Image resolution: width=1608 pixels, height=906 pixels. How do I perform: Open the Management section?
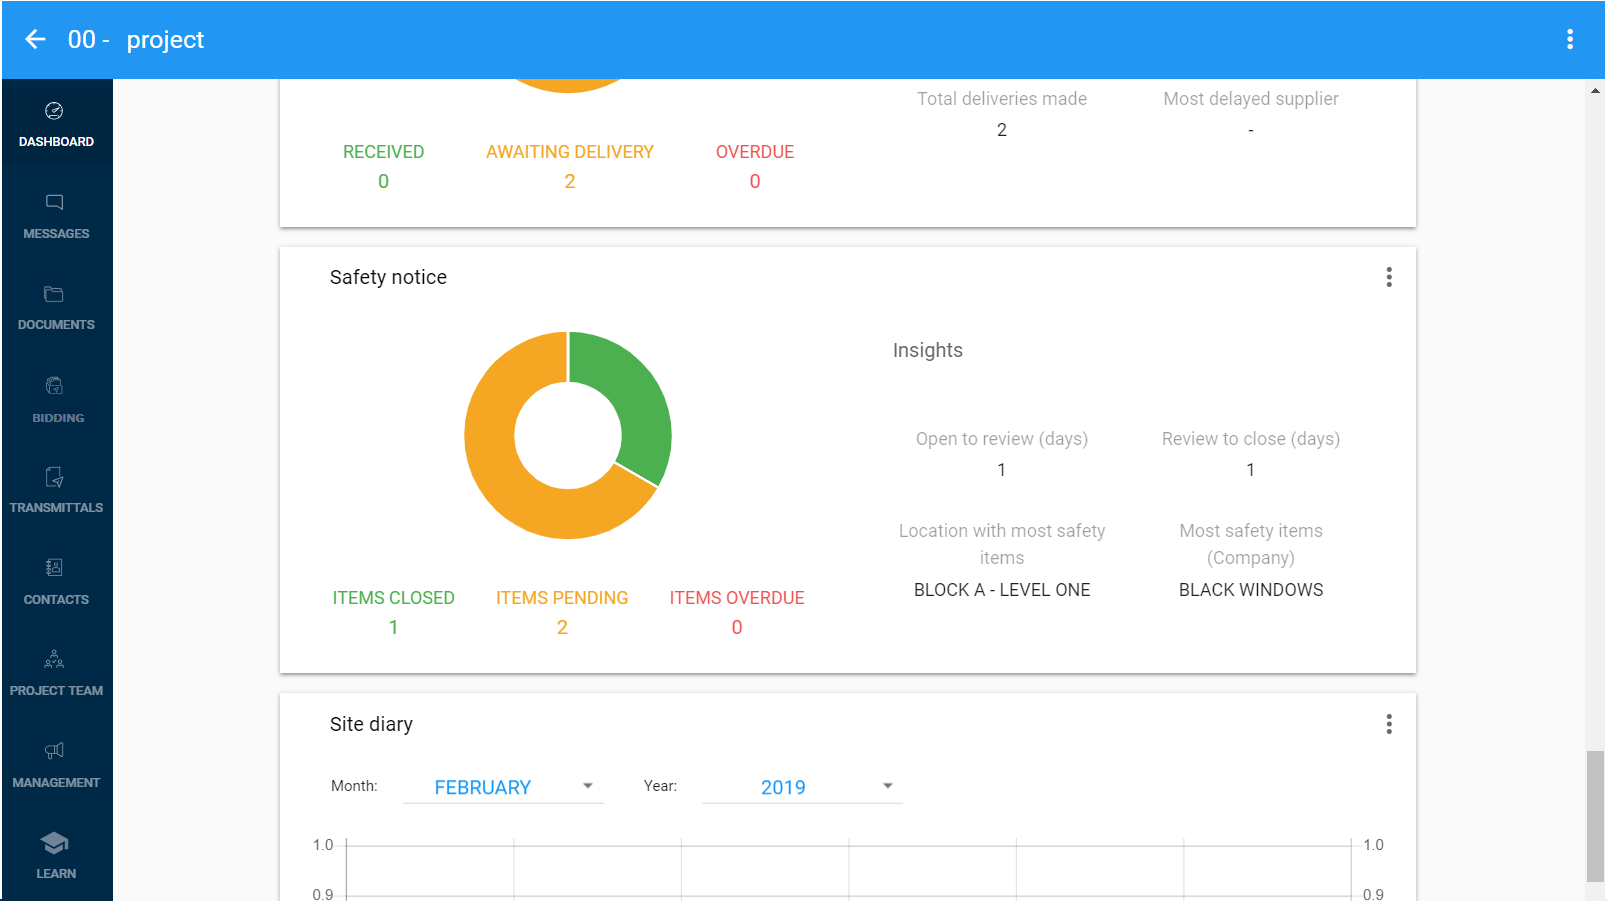[x=56, y=763]
